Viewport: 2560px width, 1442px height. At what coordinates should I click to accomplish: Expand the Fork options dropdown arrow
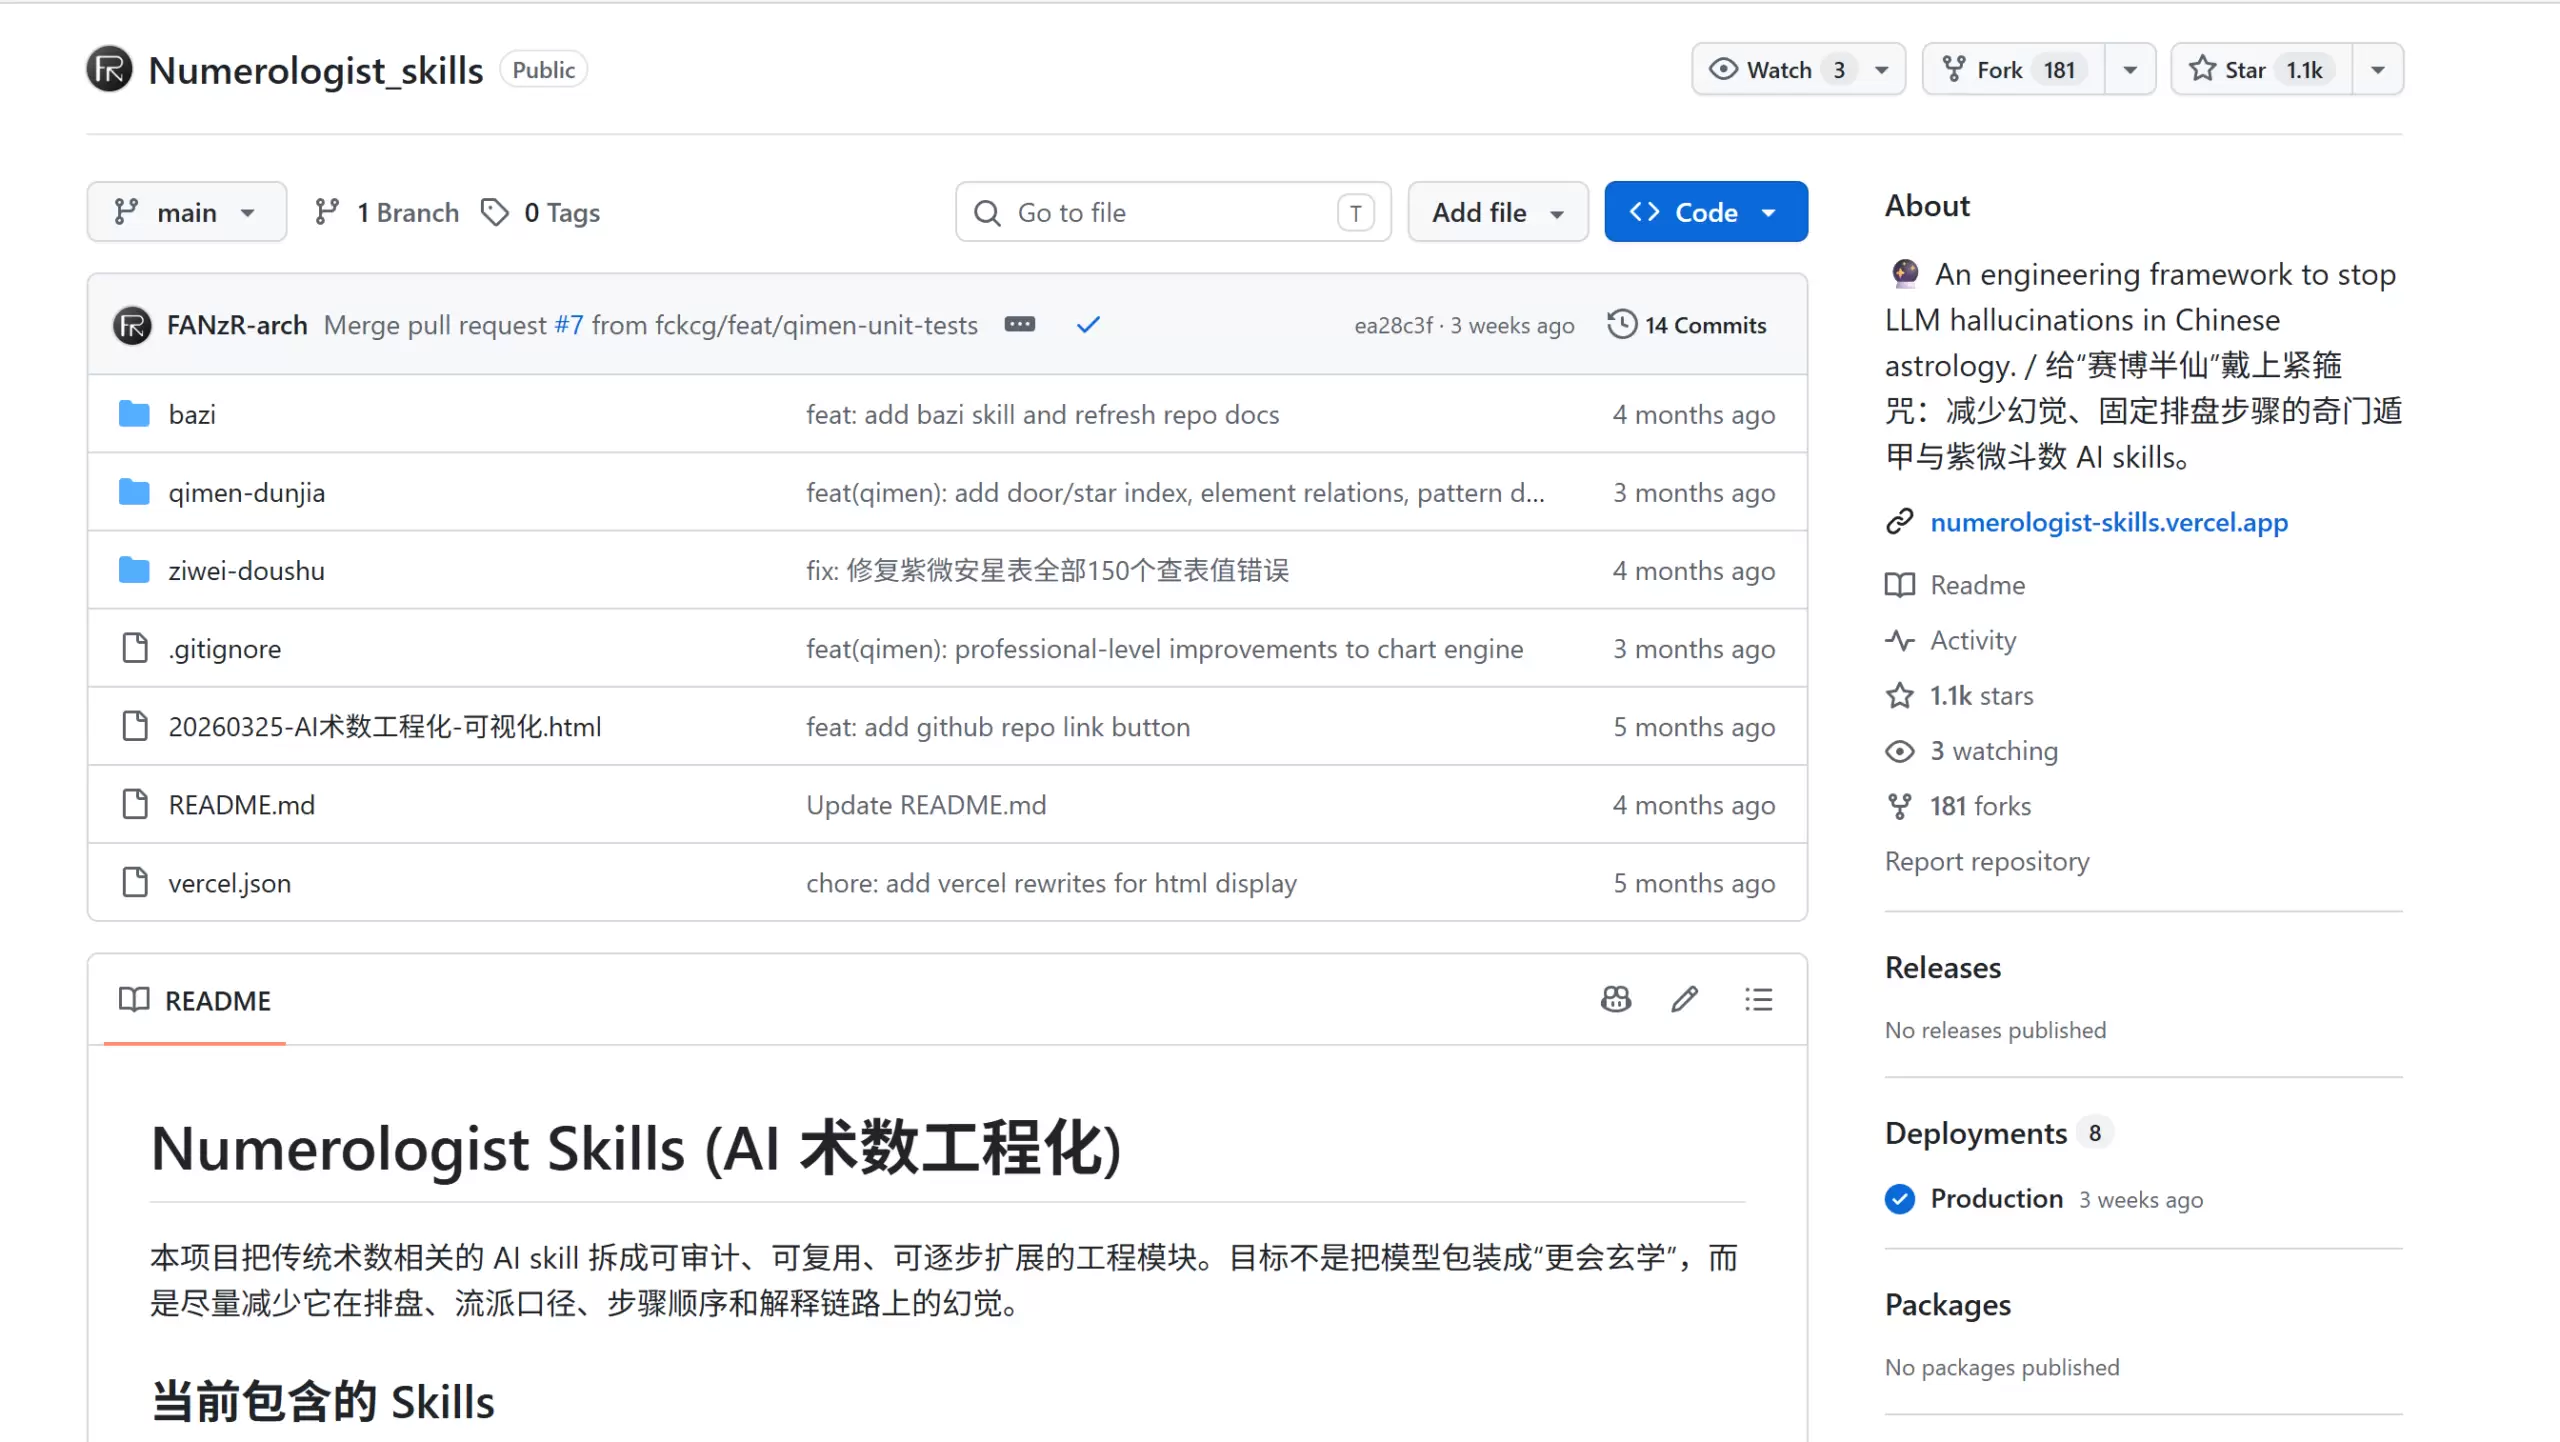[2130, 69]
